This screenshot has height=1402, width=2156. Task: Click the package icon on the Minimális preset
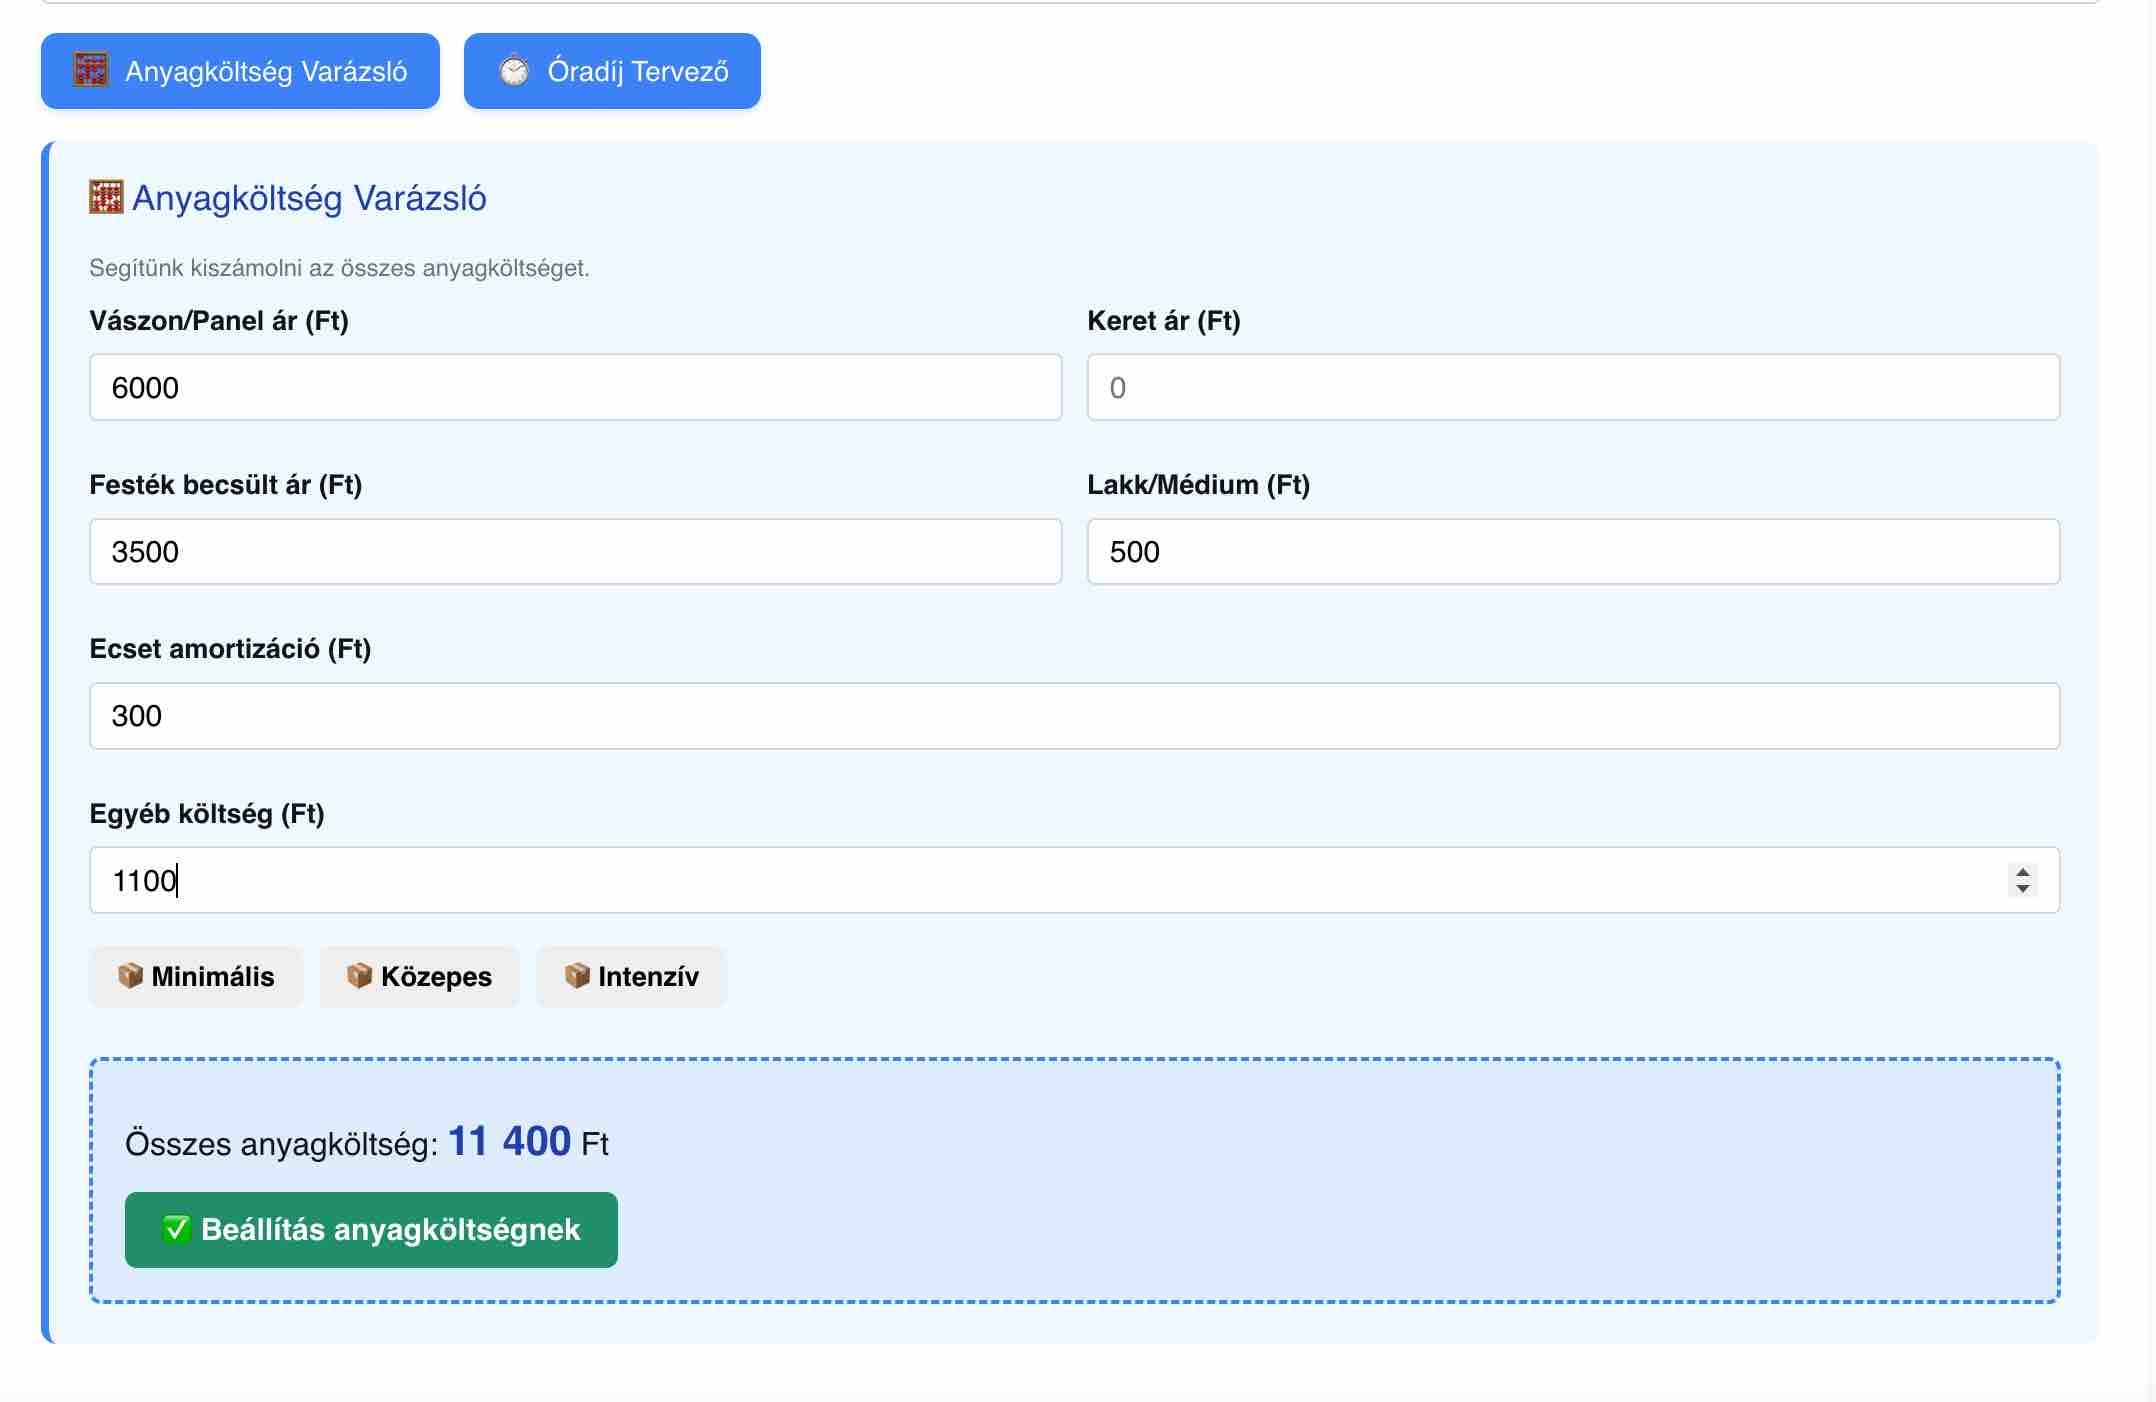click(131, 976)
